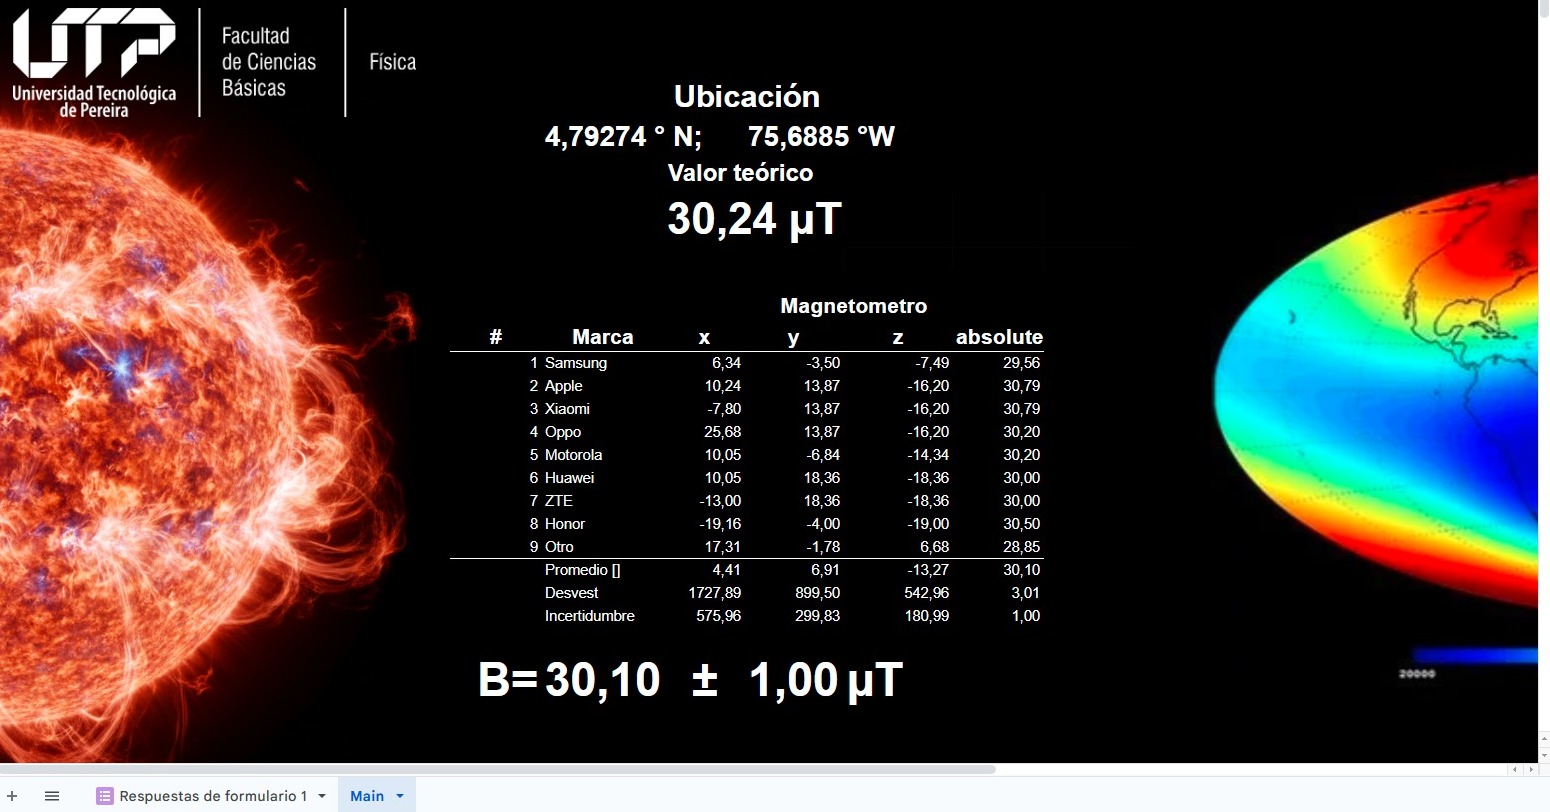Click horizontal scroll right arrow

(x=1529, y=769)
